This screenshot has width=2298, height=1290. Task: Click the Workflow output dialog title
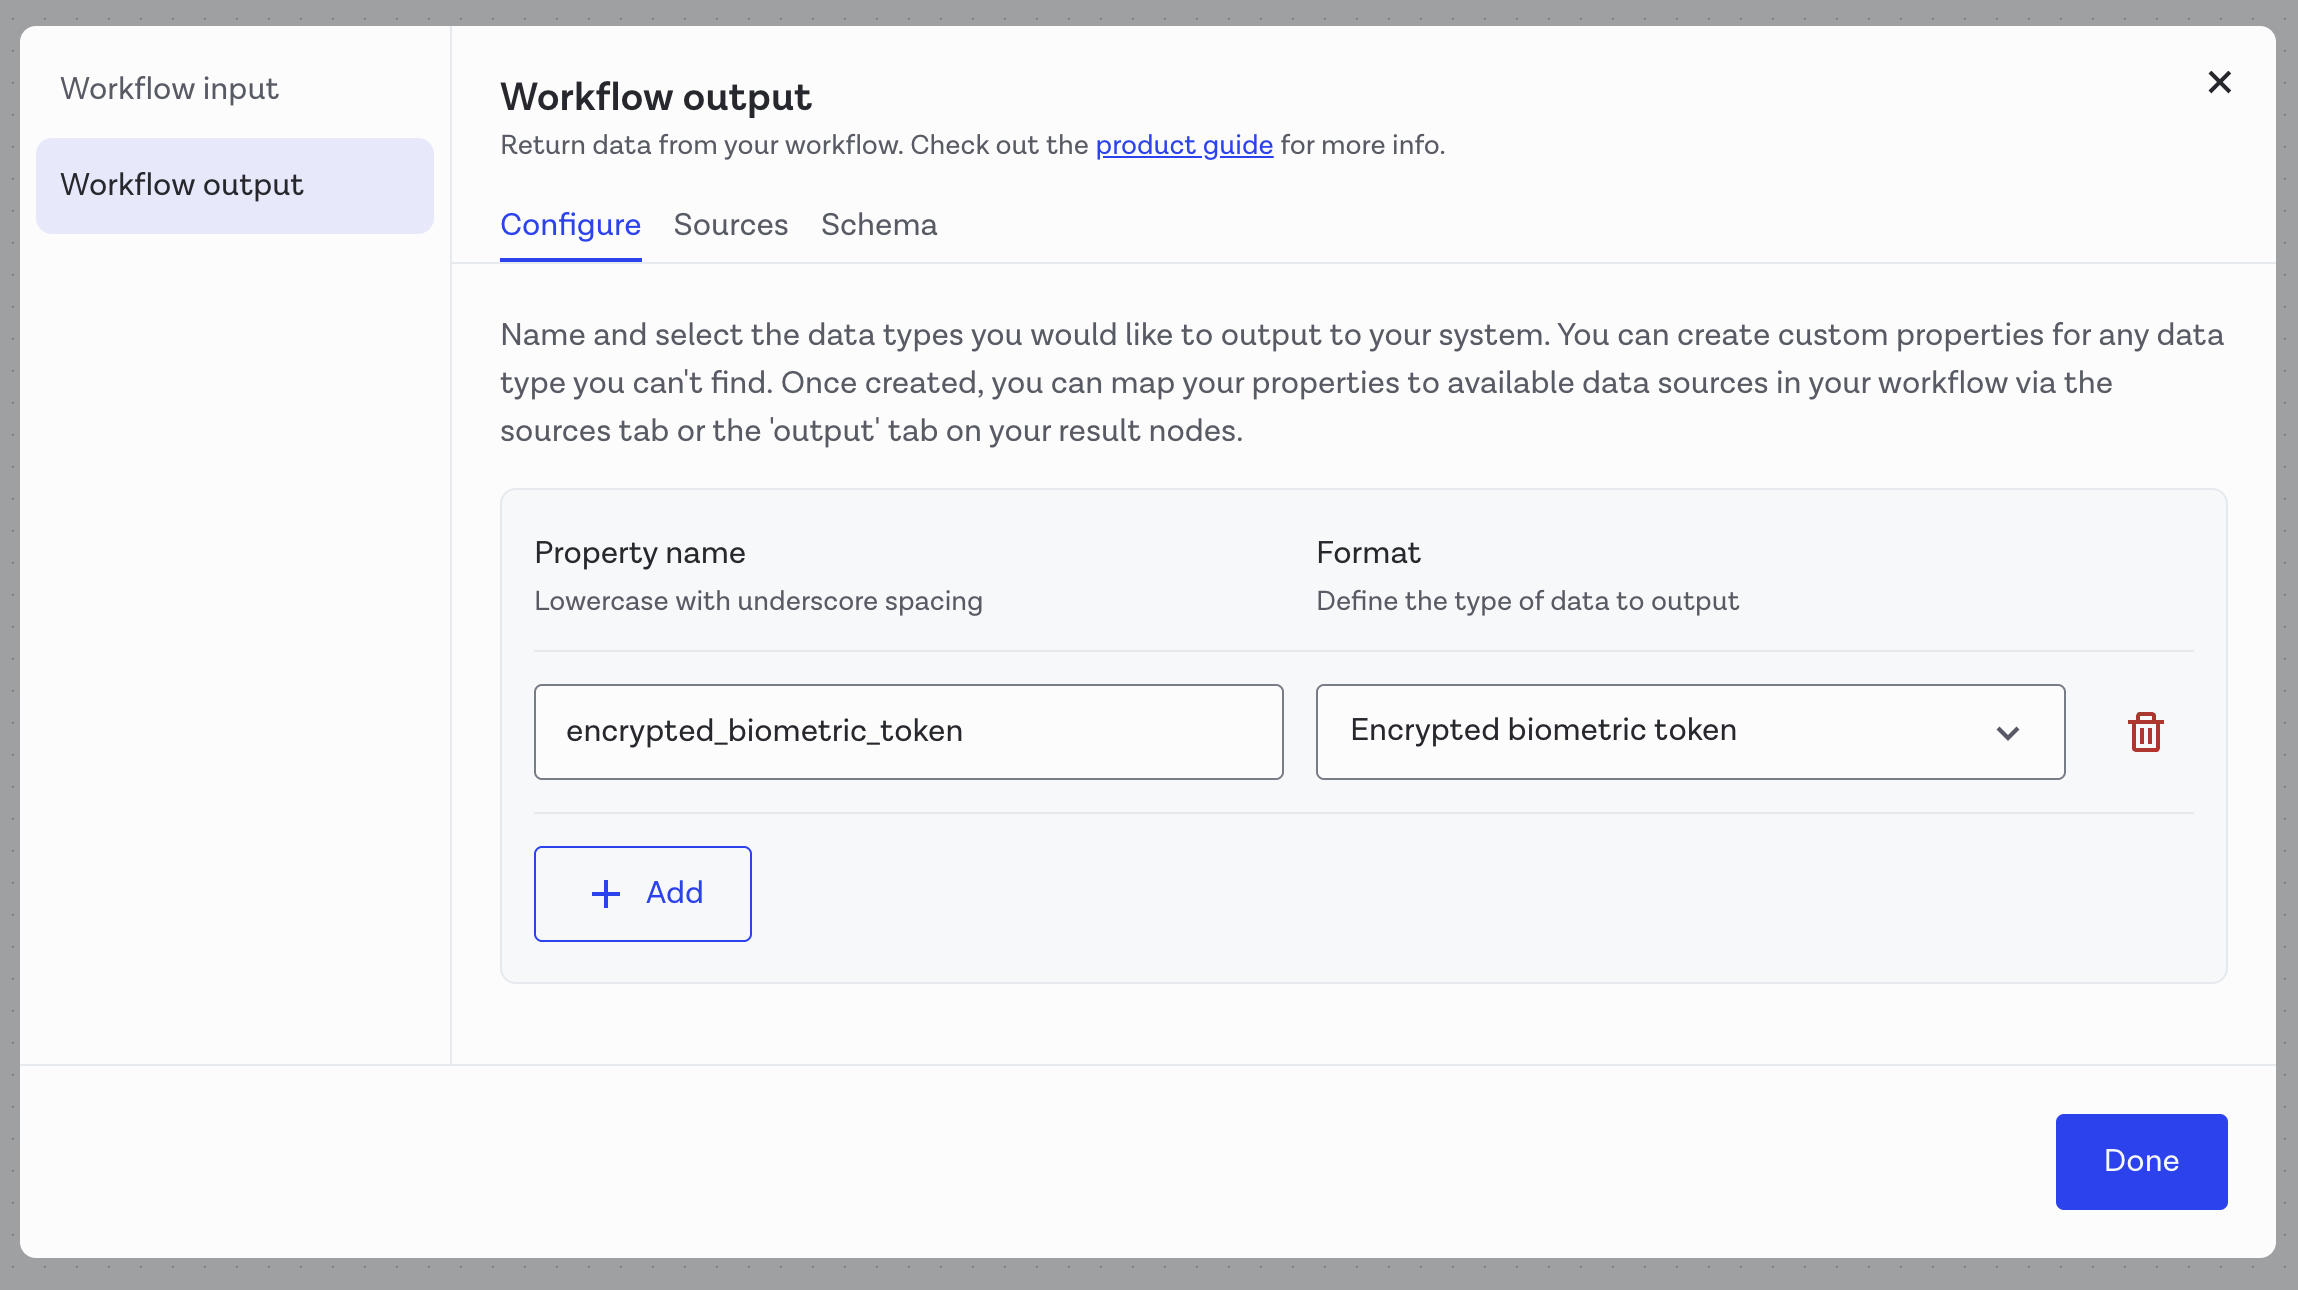pos(655,98)
